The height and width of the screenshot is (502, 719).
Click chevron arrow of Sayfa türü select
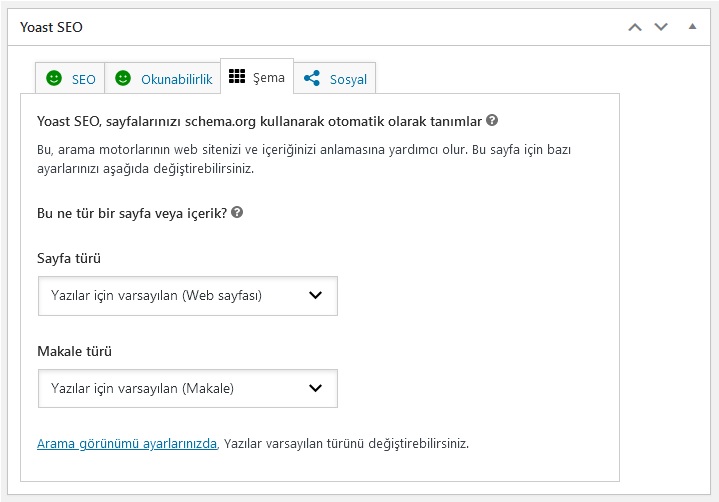tap(315, 295)
